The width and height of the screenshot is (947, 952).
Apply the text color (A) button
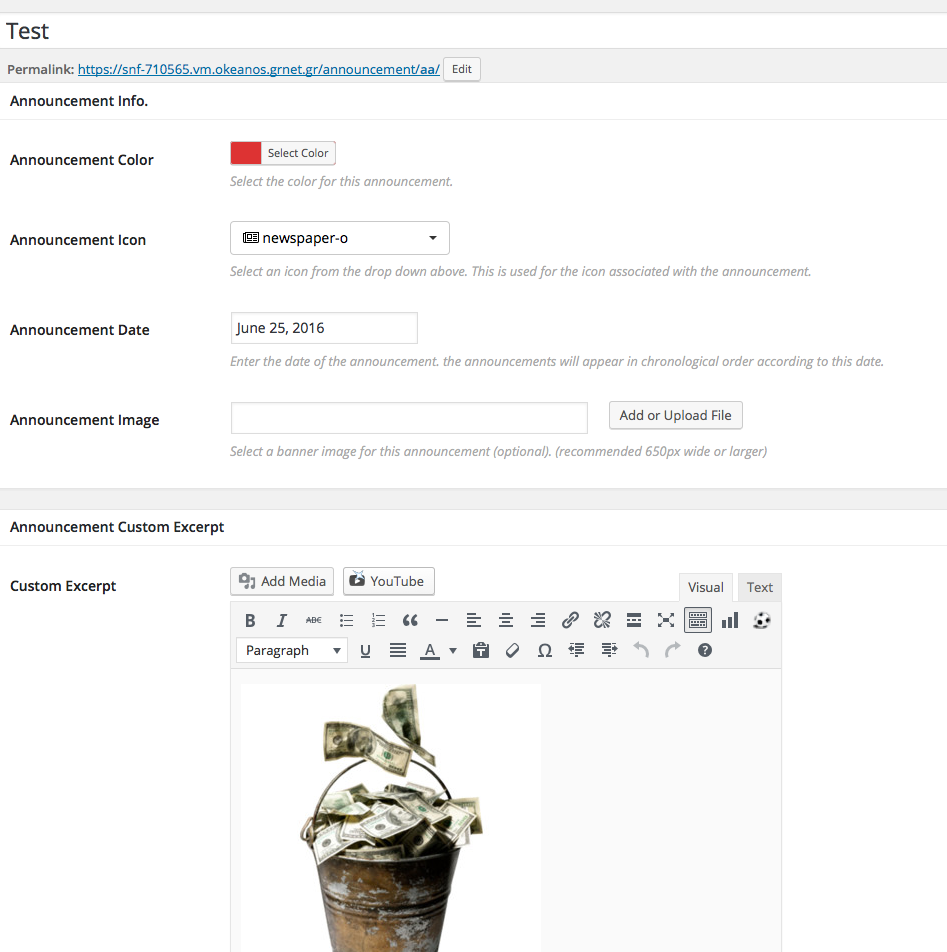430,650
